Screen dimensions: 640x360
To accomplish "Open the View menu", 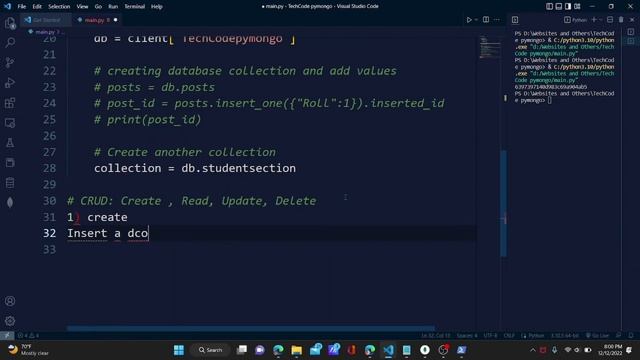I will (82, 7).
